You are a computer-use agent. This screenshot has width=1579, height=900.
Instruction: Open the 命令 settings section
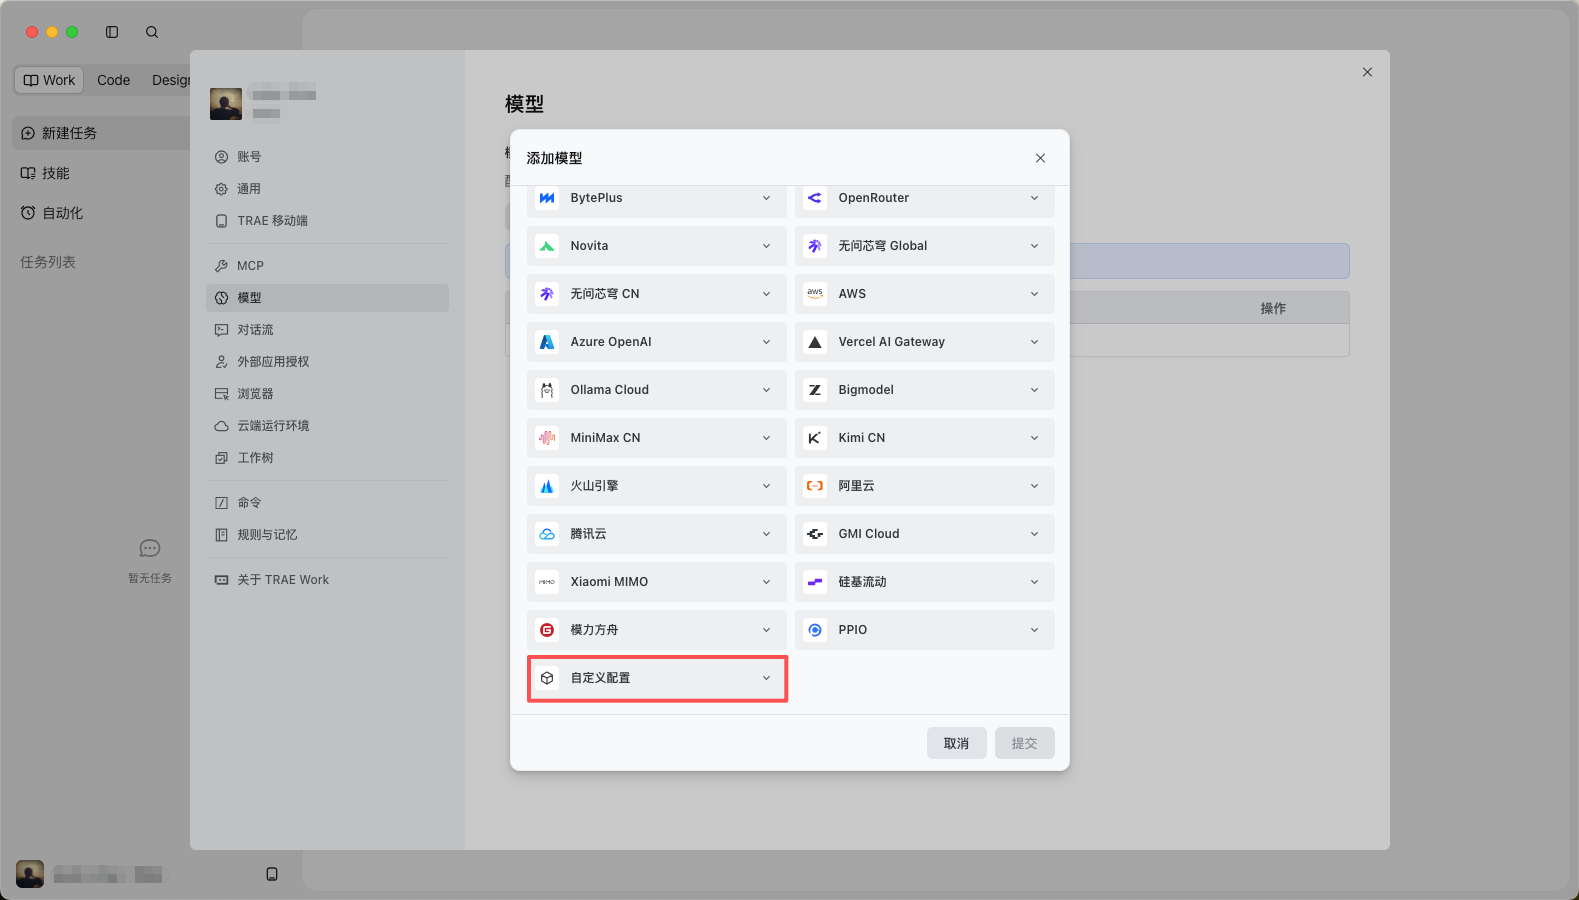point(327,503)
